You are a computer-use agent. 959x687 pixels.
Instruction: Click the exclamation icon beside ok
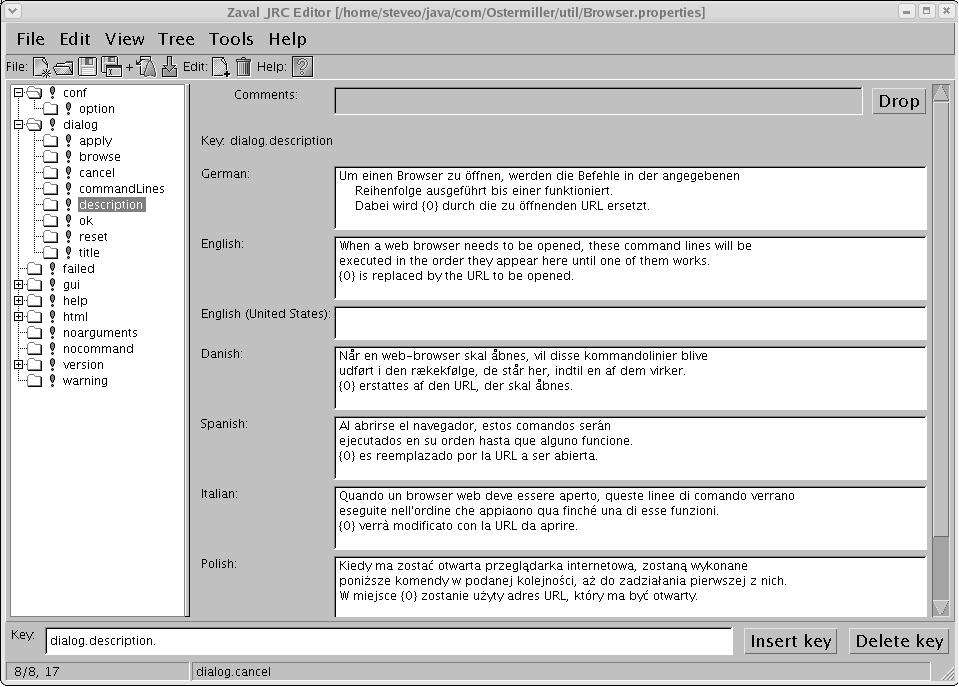[x=68, y=221]
